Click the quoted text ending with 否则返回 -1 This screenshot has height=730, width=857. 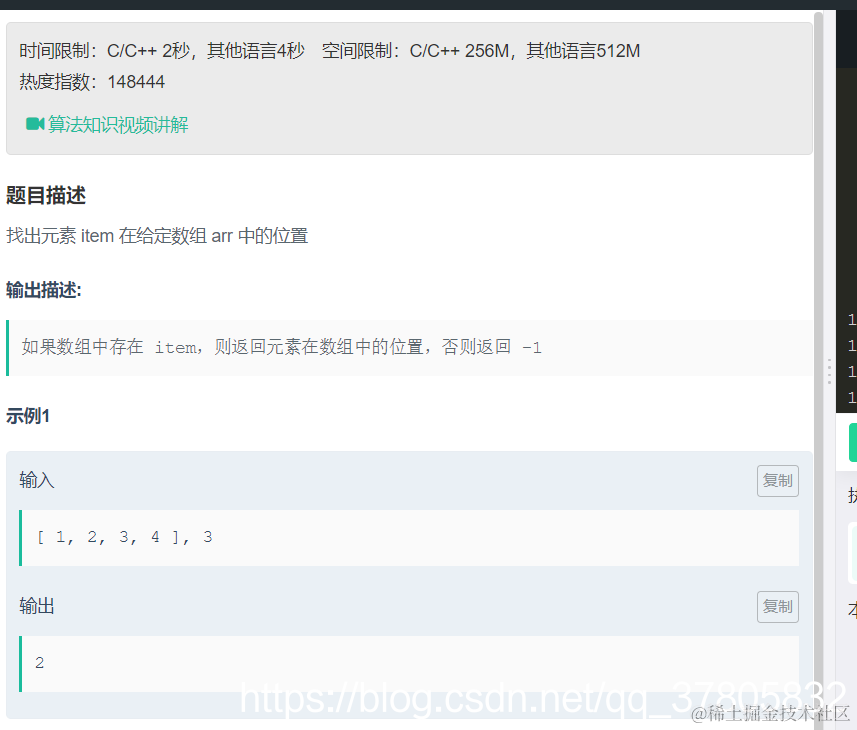tap(281, 347)
